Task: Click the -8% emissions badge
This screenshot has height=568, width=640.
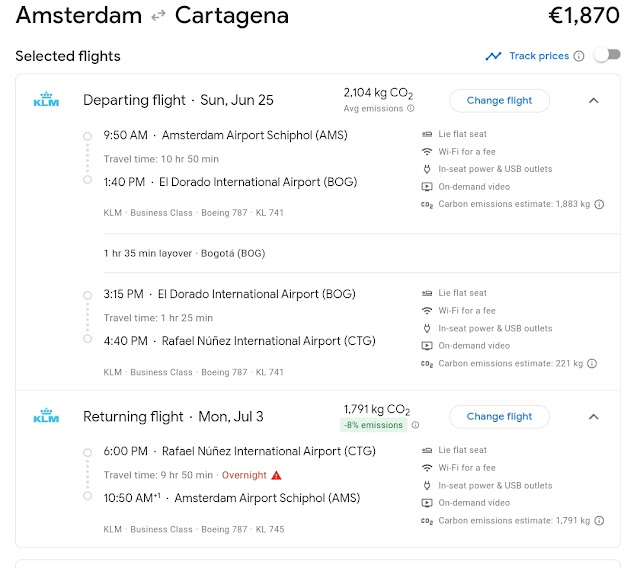Action: point(374,425)
